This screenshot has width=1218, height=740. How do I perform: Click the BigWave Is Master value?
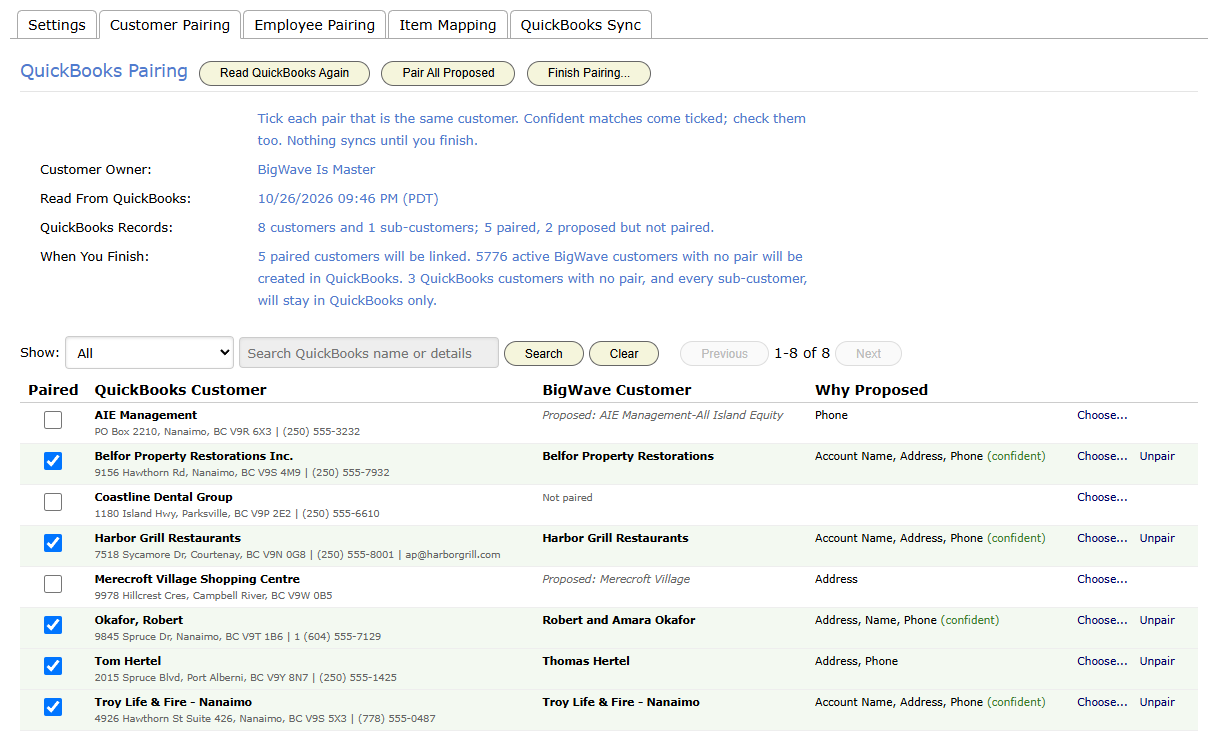317,170
